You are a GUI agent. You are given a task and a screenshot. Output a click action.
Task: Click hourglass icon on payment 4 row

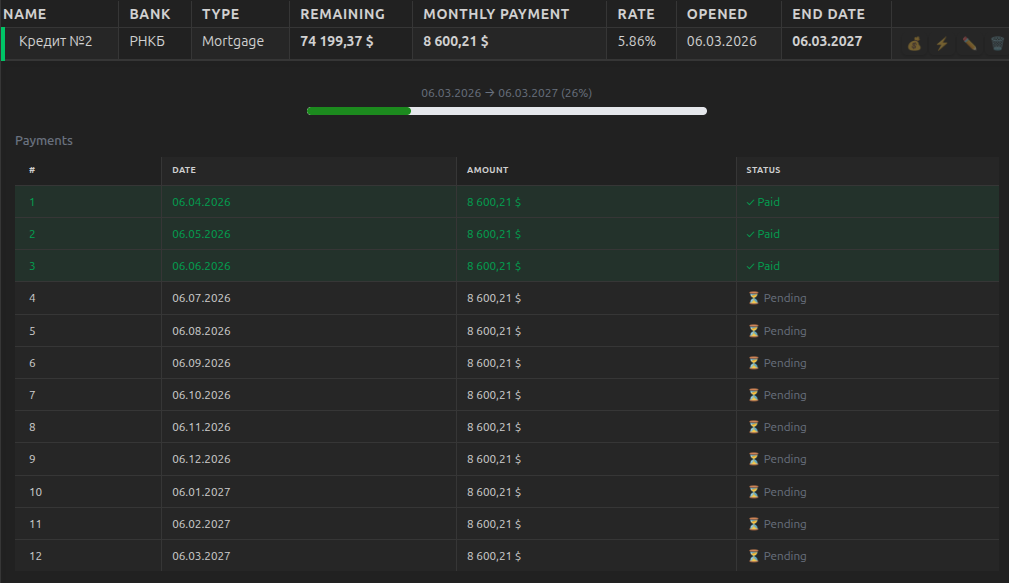(754, 298)
